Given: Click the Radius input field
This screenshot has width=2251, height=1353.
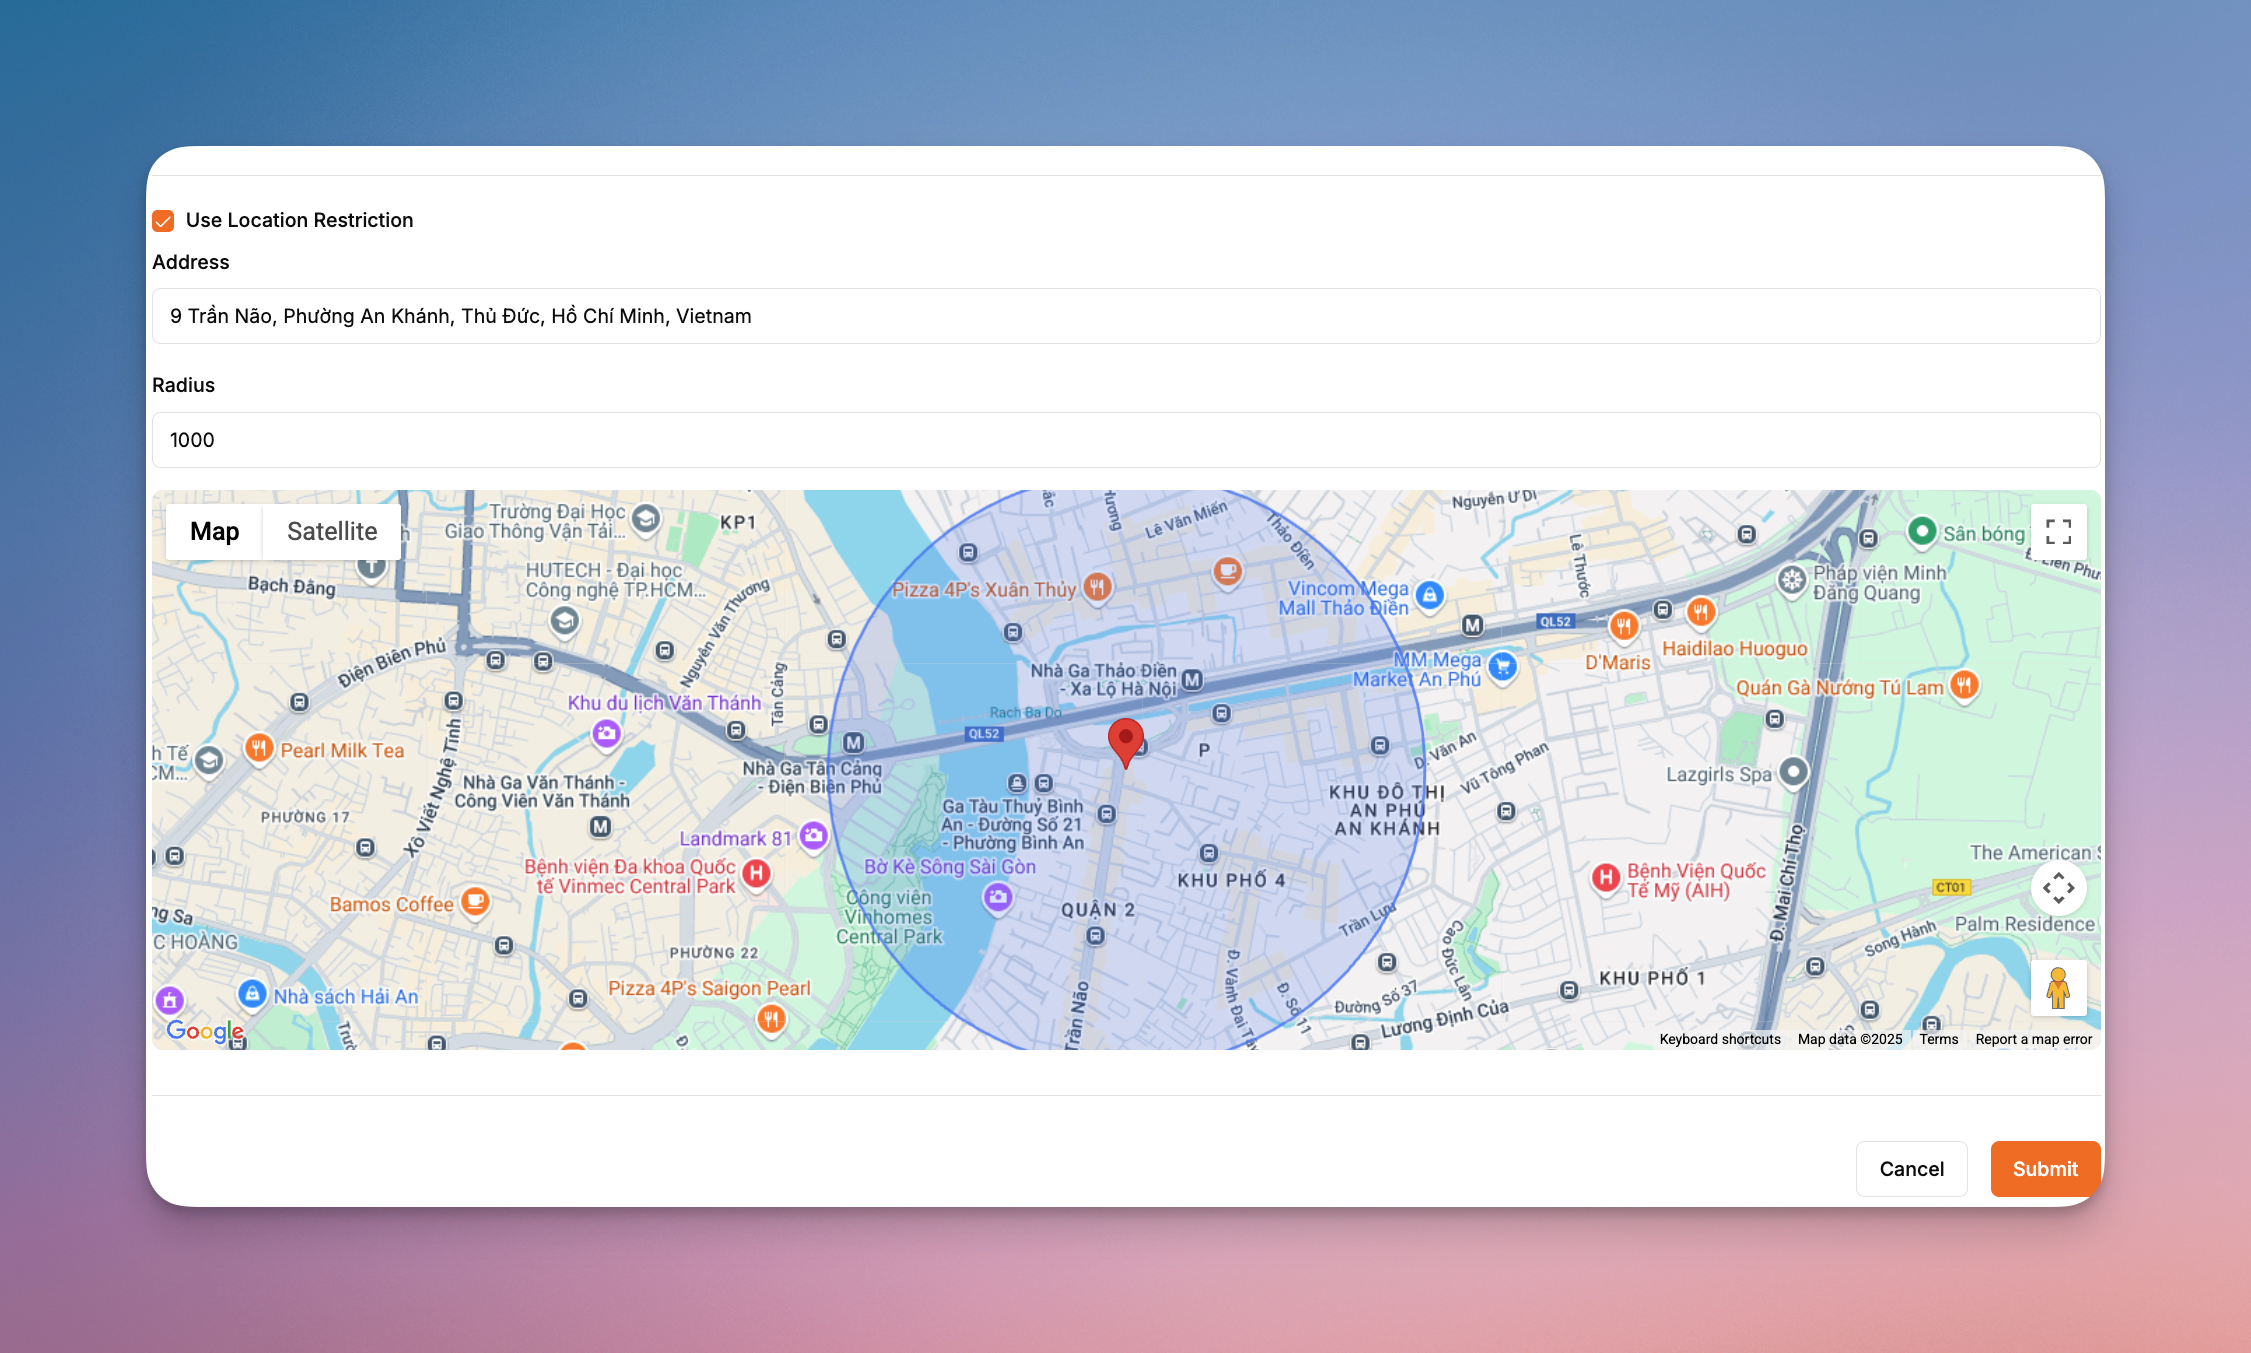Looking at the screenshot, I should click(1126, 440).
